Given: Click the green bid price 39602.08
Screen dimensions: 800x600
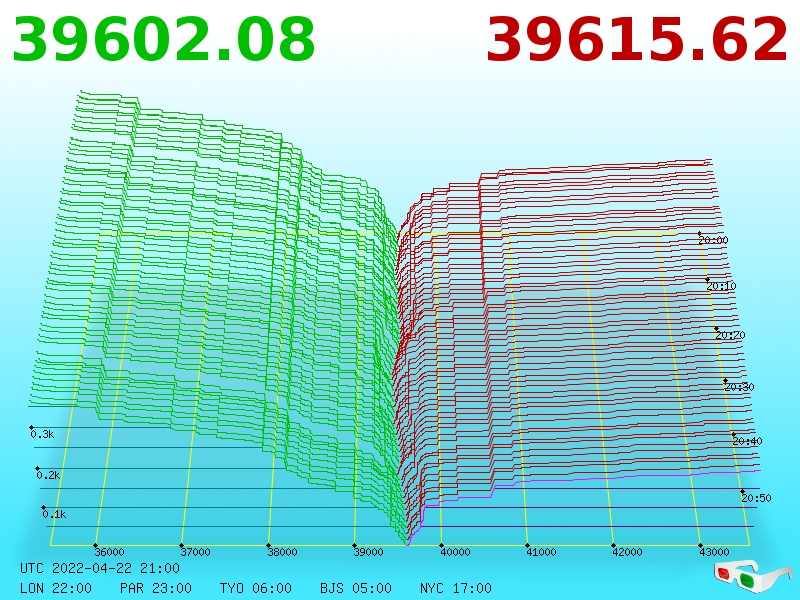Looking at the screenshot, I should point(163,40).
